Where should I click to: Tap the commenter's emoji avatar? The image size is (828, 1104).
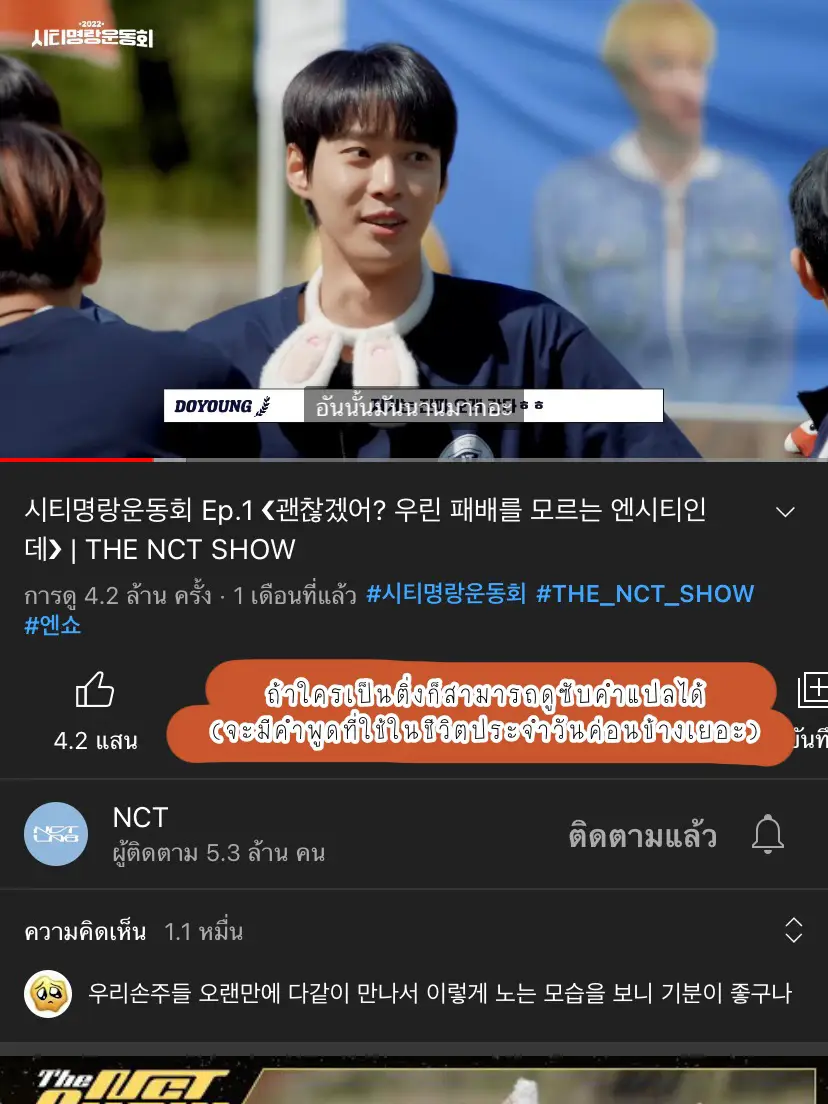point(48,993)
